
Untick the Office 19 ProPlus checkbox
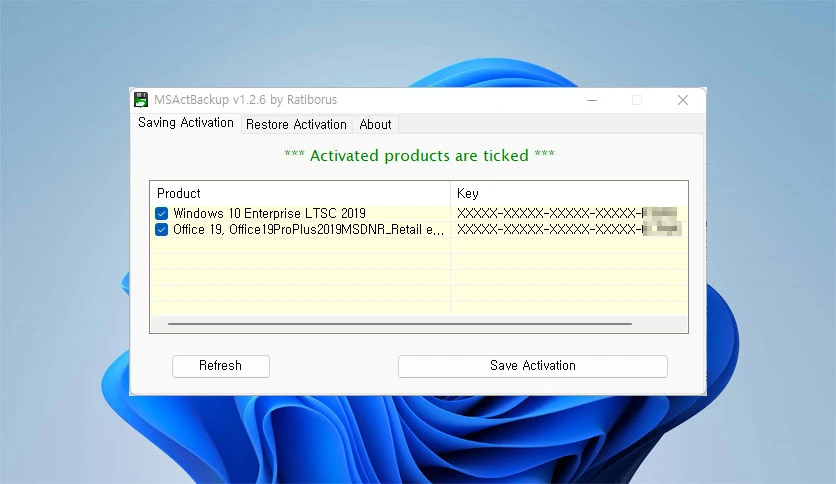click(x=162, y=230)
